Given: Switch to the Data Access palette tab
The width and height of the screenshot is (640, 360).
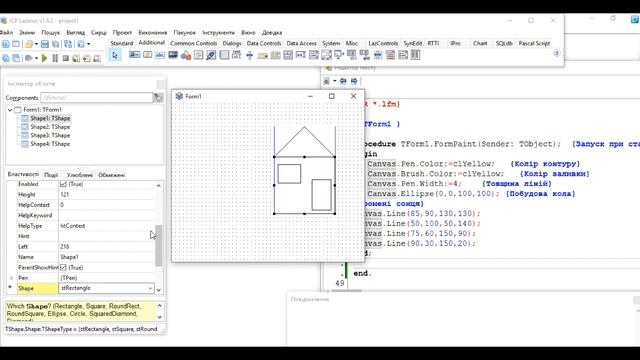Looking at the screenshot, I should coord(301,43).
